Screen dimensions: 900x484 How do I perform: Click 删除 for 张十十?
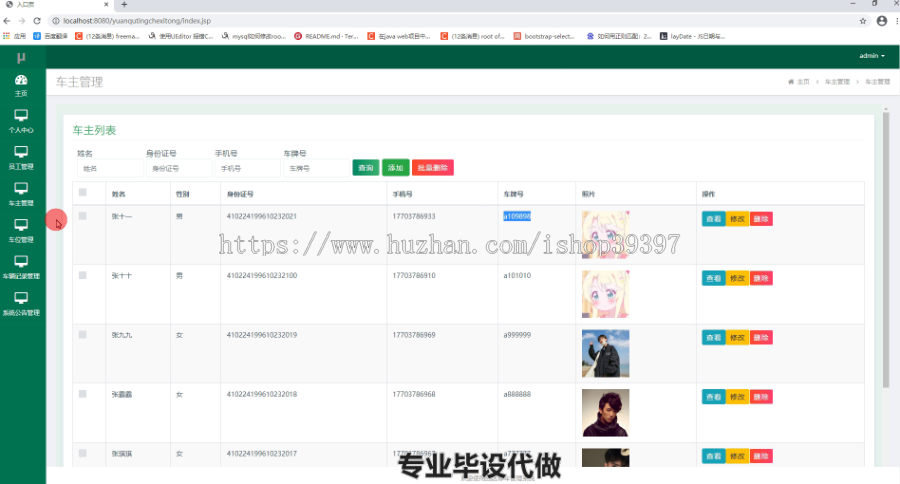[x=761, y=278]
